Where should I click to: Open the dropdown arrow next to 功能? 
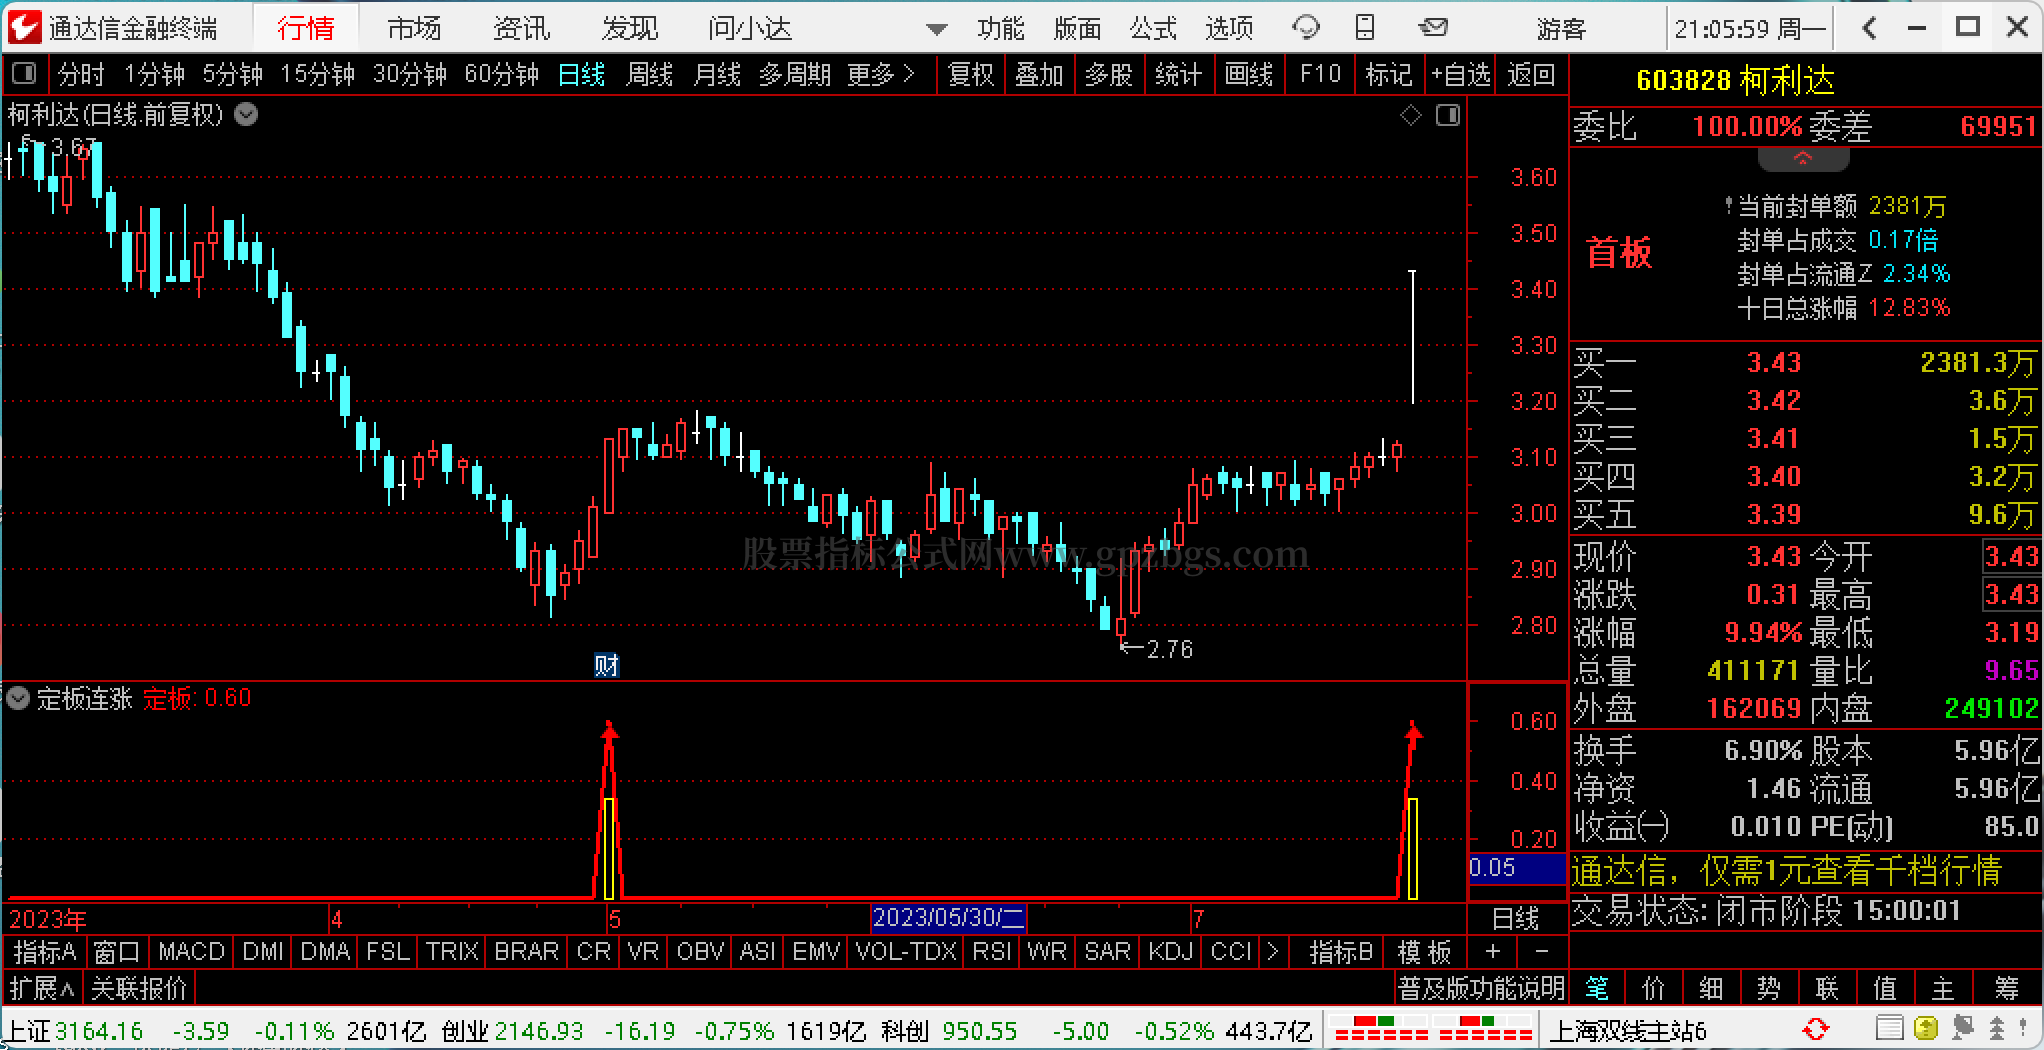pyautogui.click(x=936, y=29)
